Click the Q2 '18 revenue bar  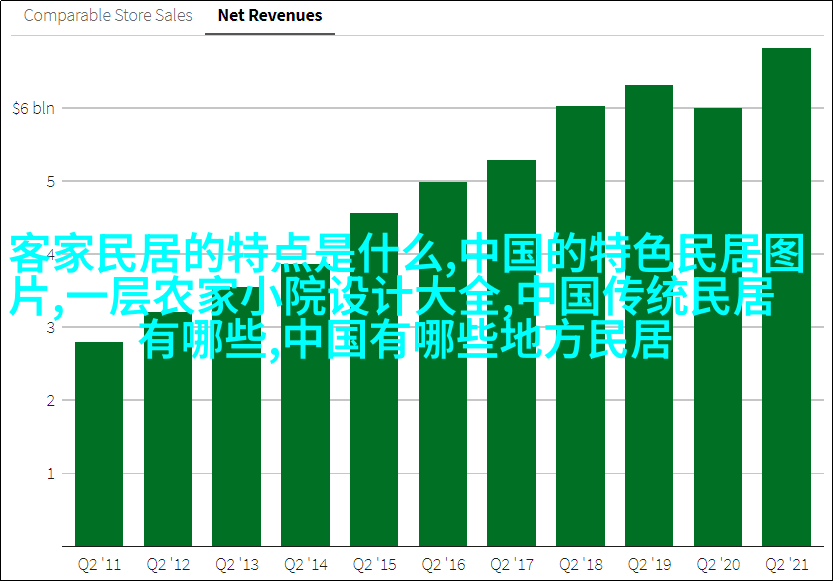(580, 326)
